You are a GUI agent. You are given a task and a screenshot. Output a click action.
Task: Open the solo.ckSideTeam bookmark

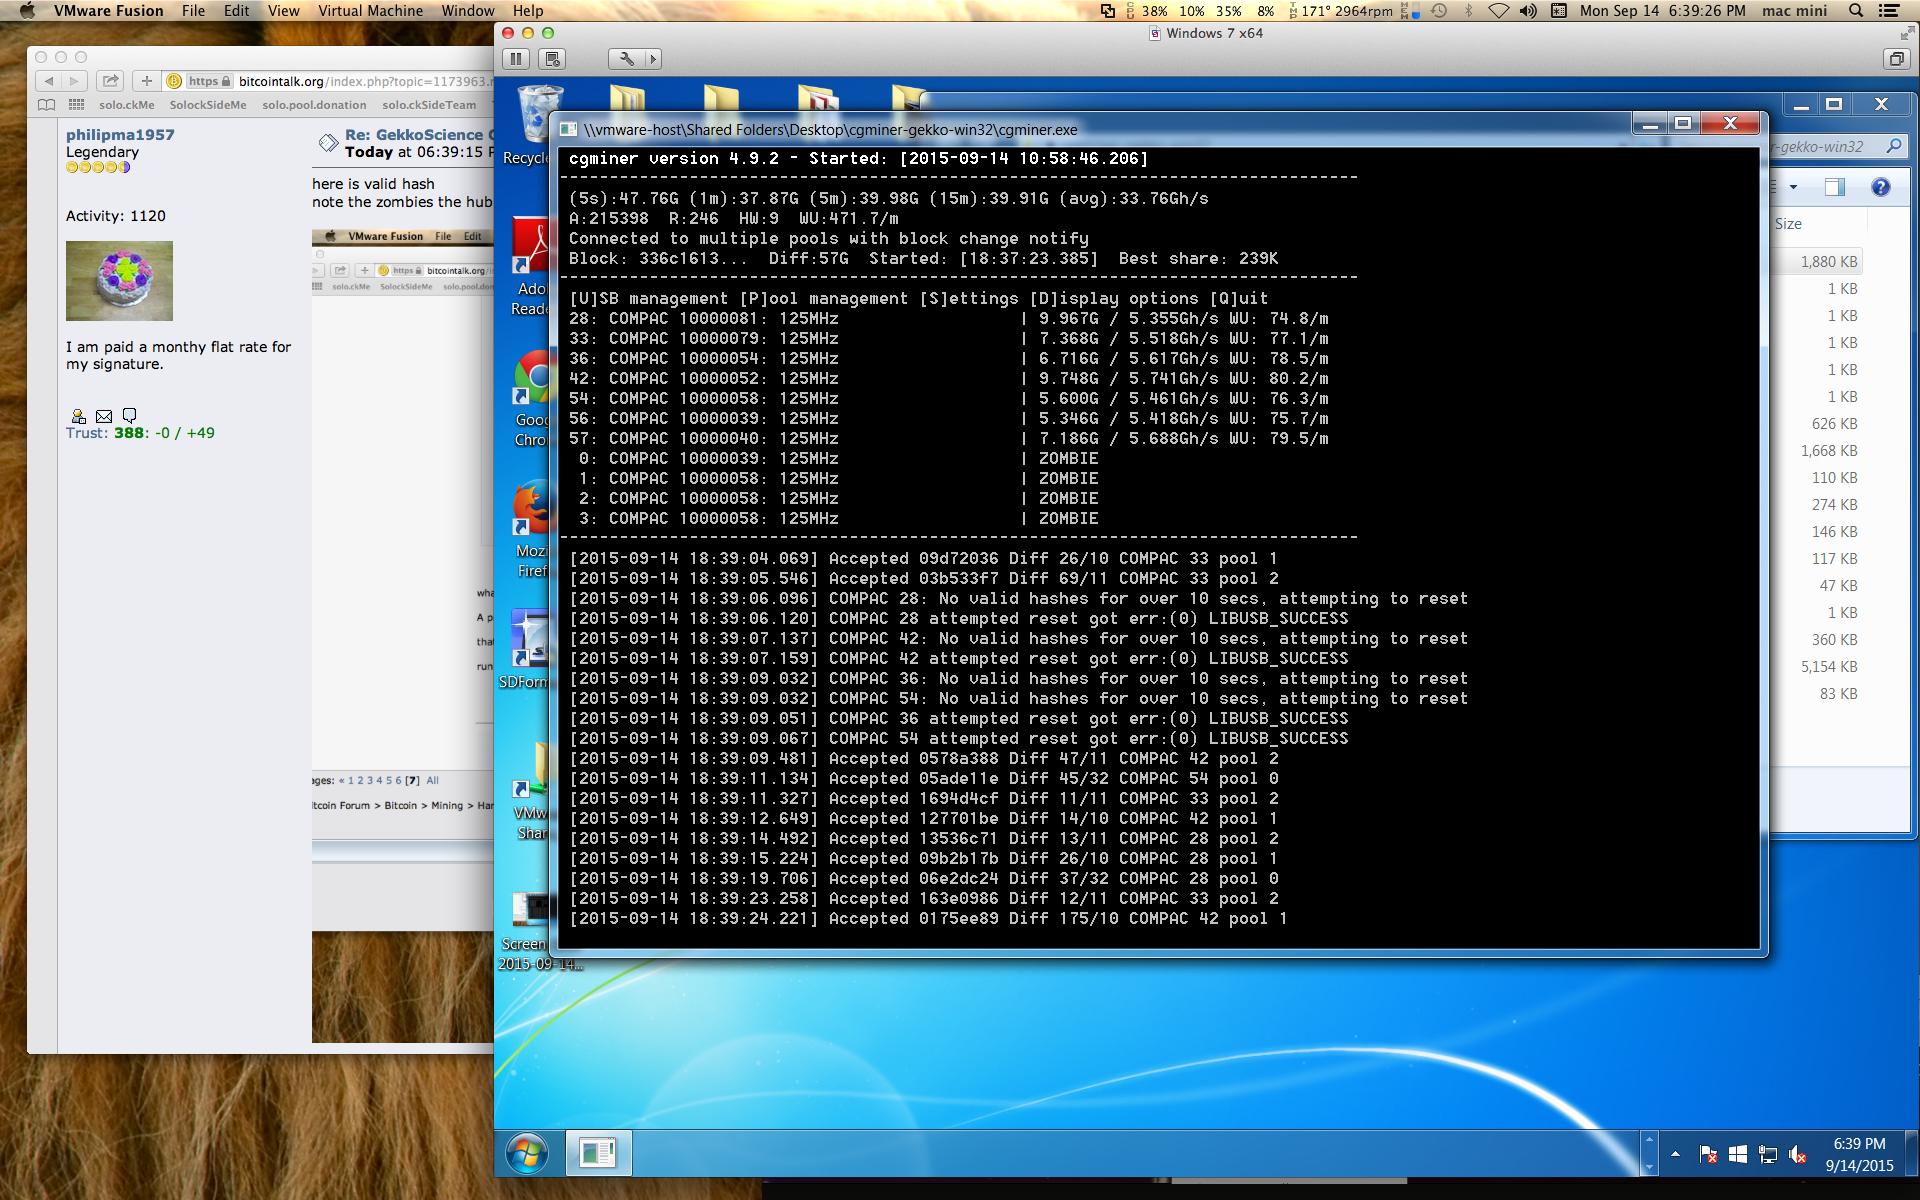pos(429,104)
